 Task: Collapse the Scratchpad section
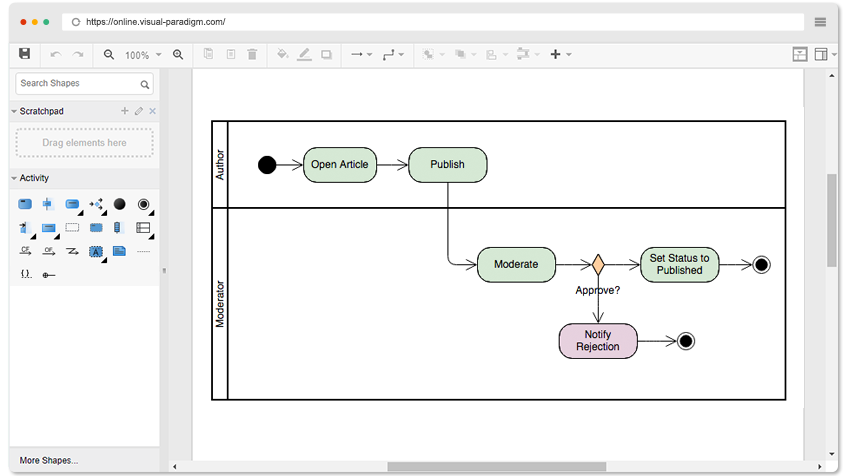coord(14,111)
